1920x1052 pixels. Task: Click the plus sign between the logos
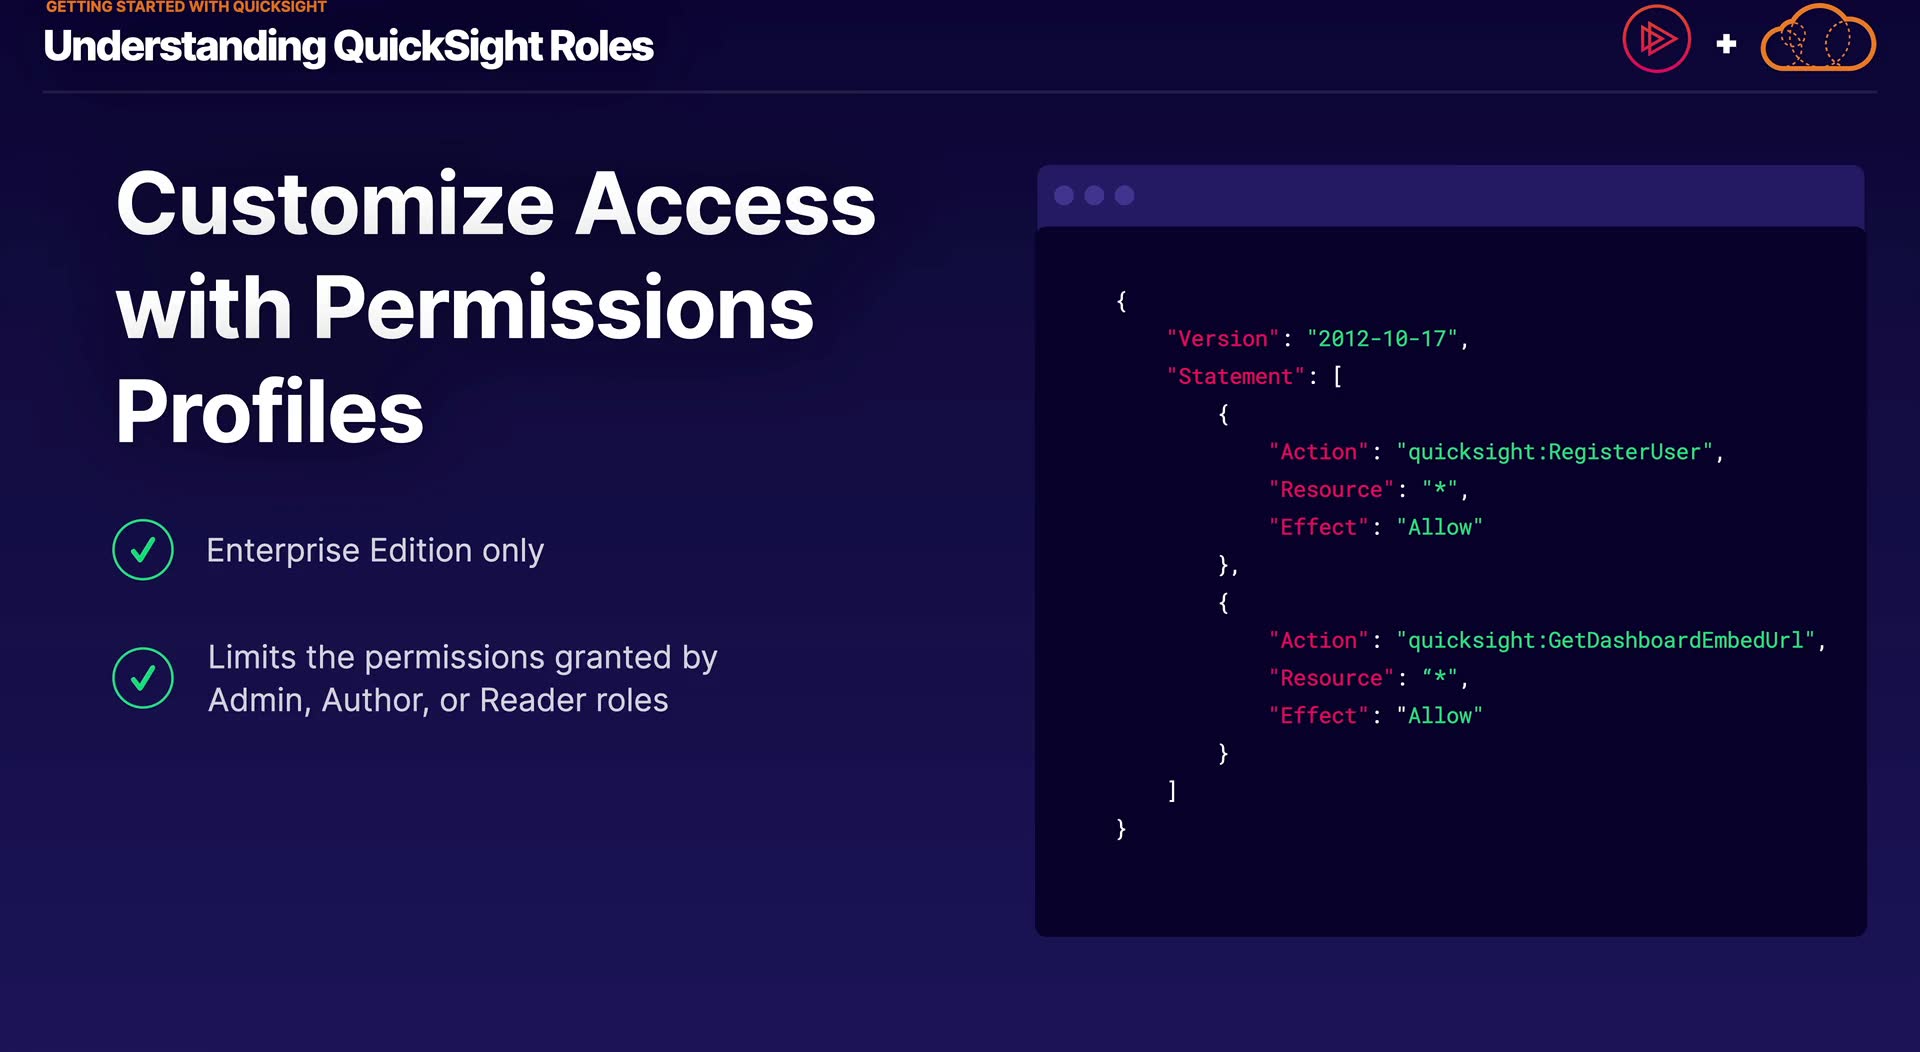(1726, 44)
